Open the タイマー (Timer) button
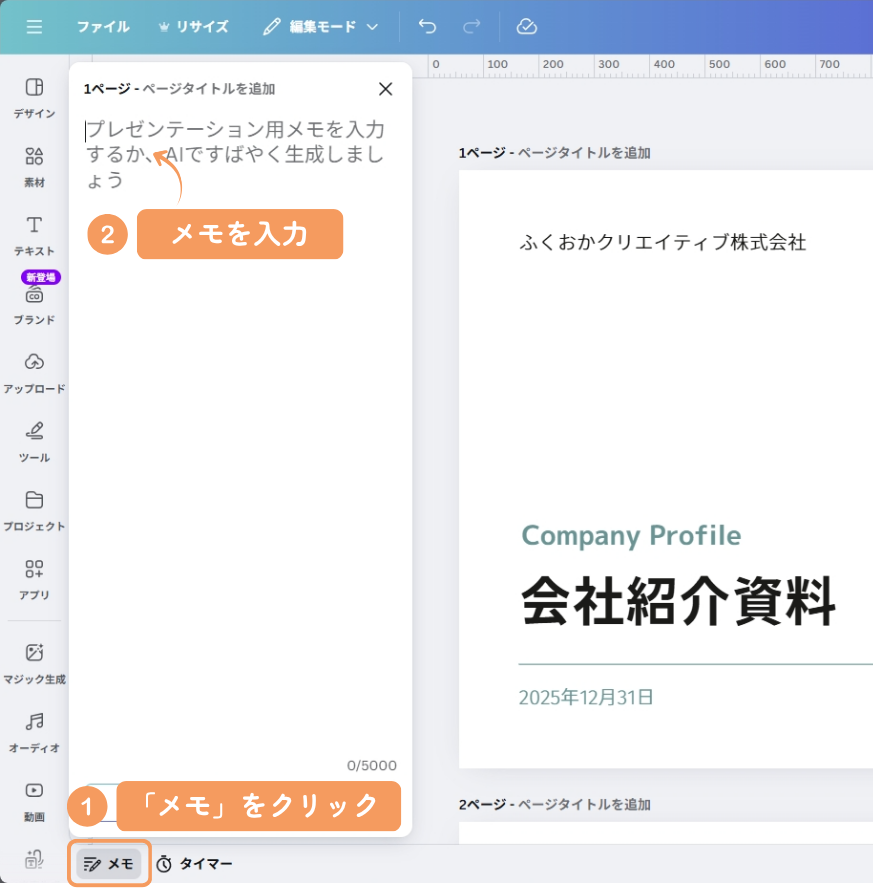This screenshot has height=888, width=873. coord(195,863)
